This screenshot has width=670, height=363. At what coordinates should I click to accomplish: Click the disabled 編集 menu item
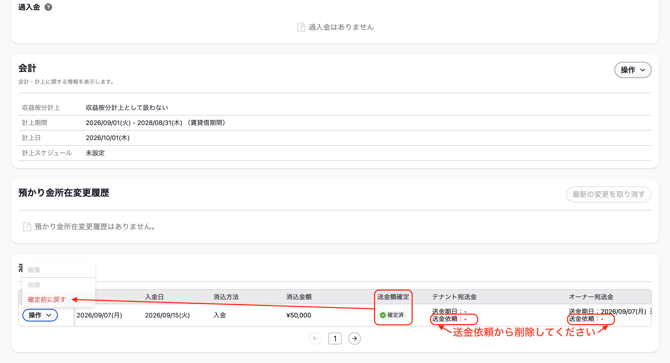coord(34,270)
